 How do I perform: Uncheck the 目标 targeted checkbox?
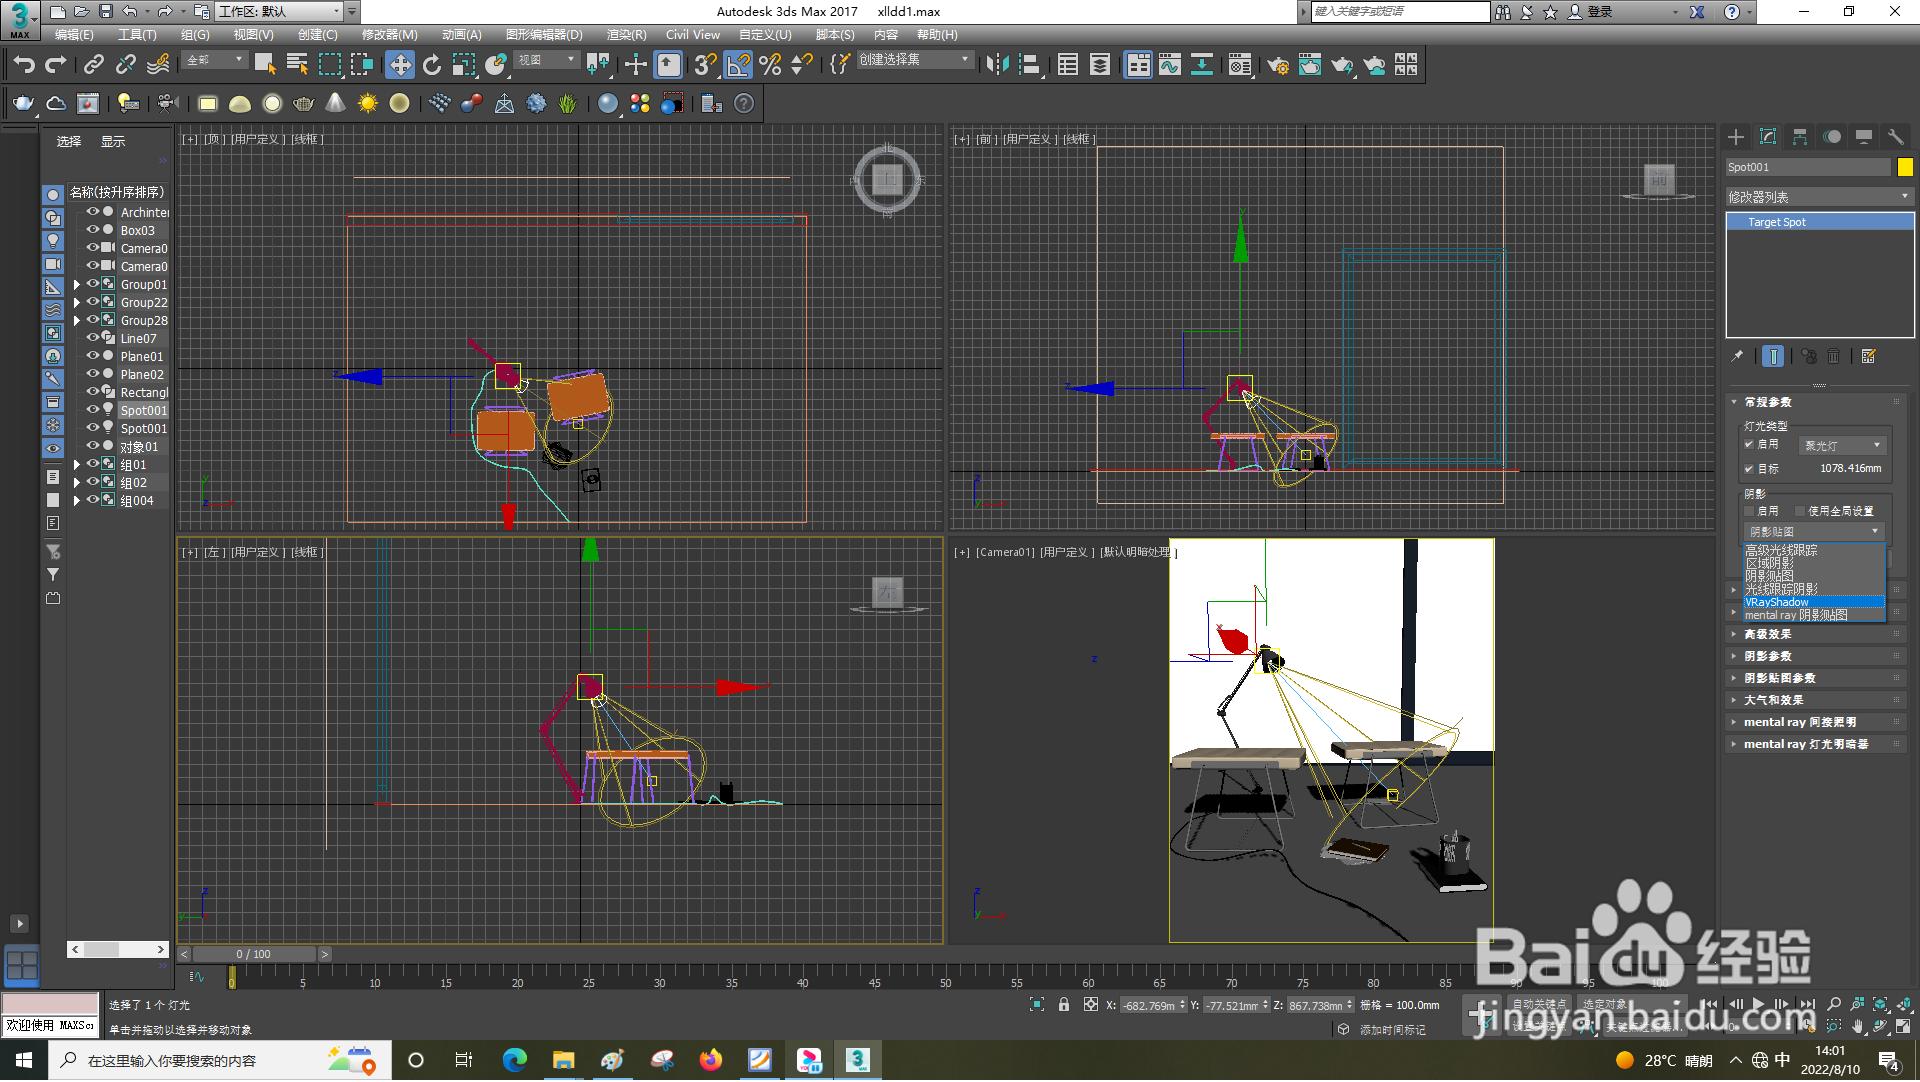click(x=1750, y=468)
